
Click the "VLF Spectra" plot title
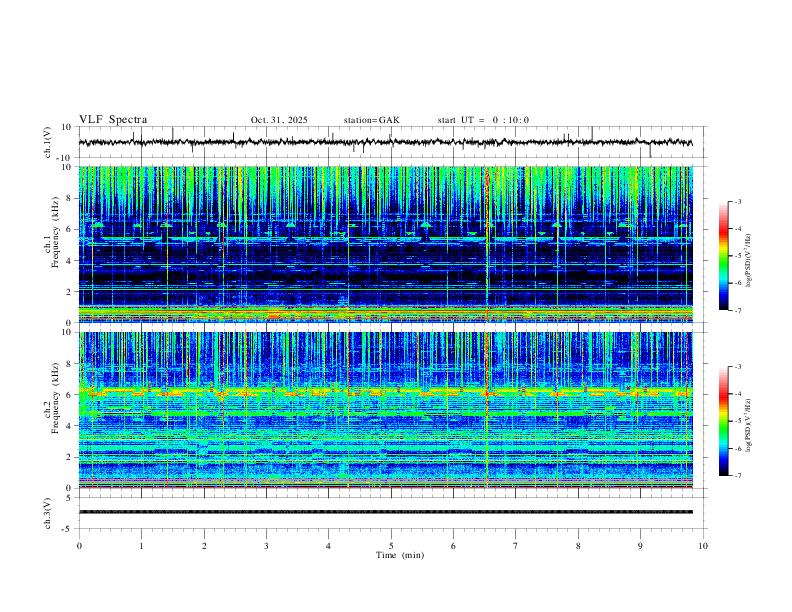pos(113,120)
